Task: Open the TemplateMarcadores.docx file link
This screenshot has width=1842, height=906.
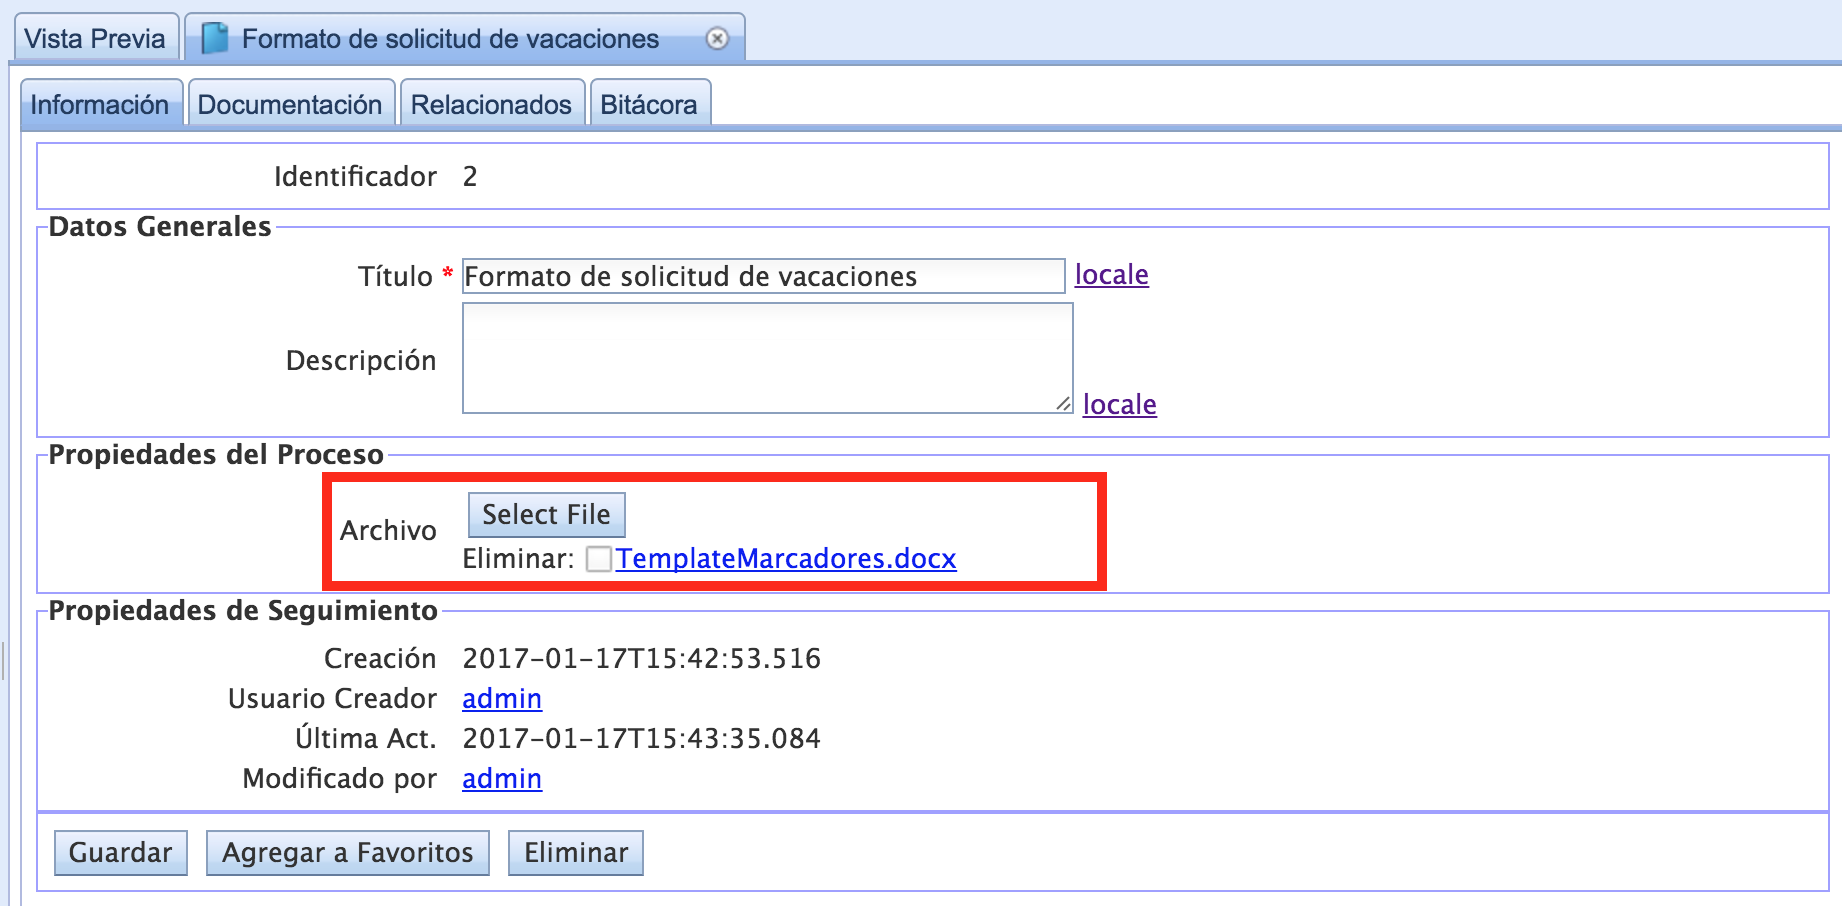Action: click(x=786, y=558)
